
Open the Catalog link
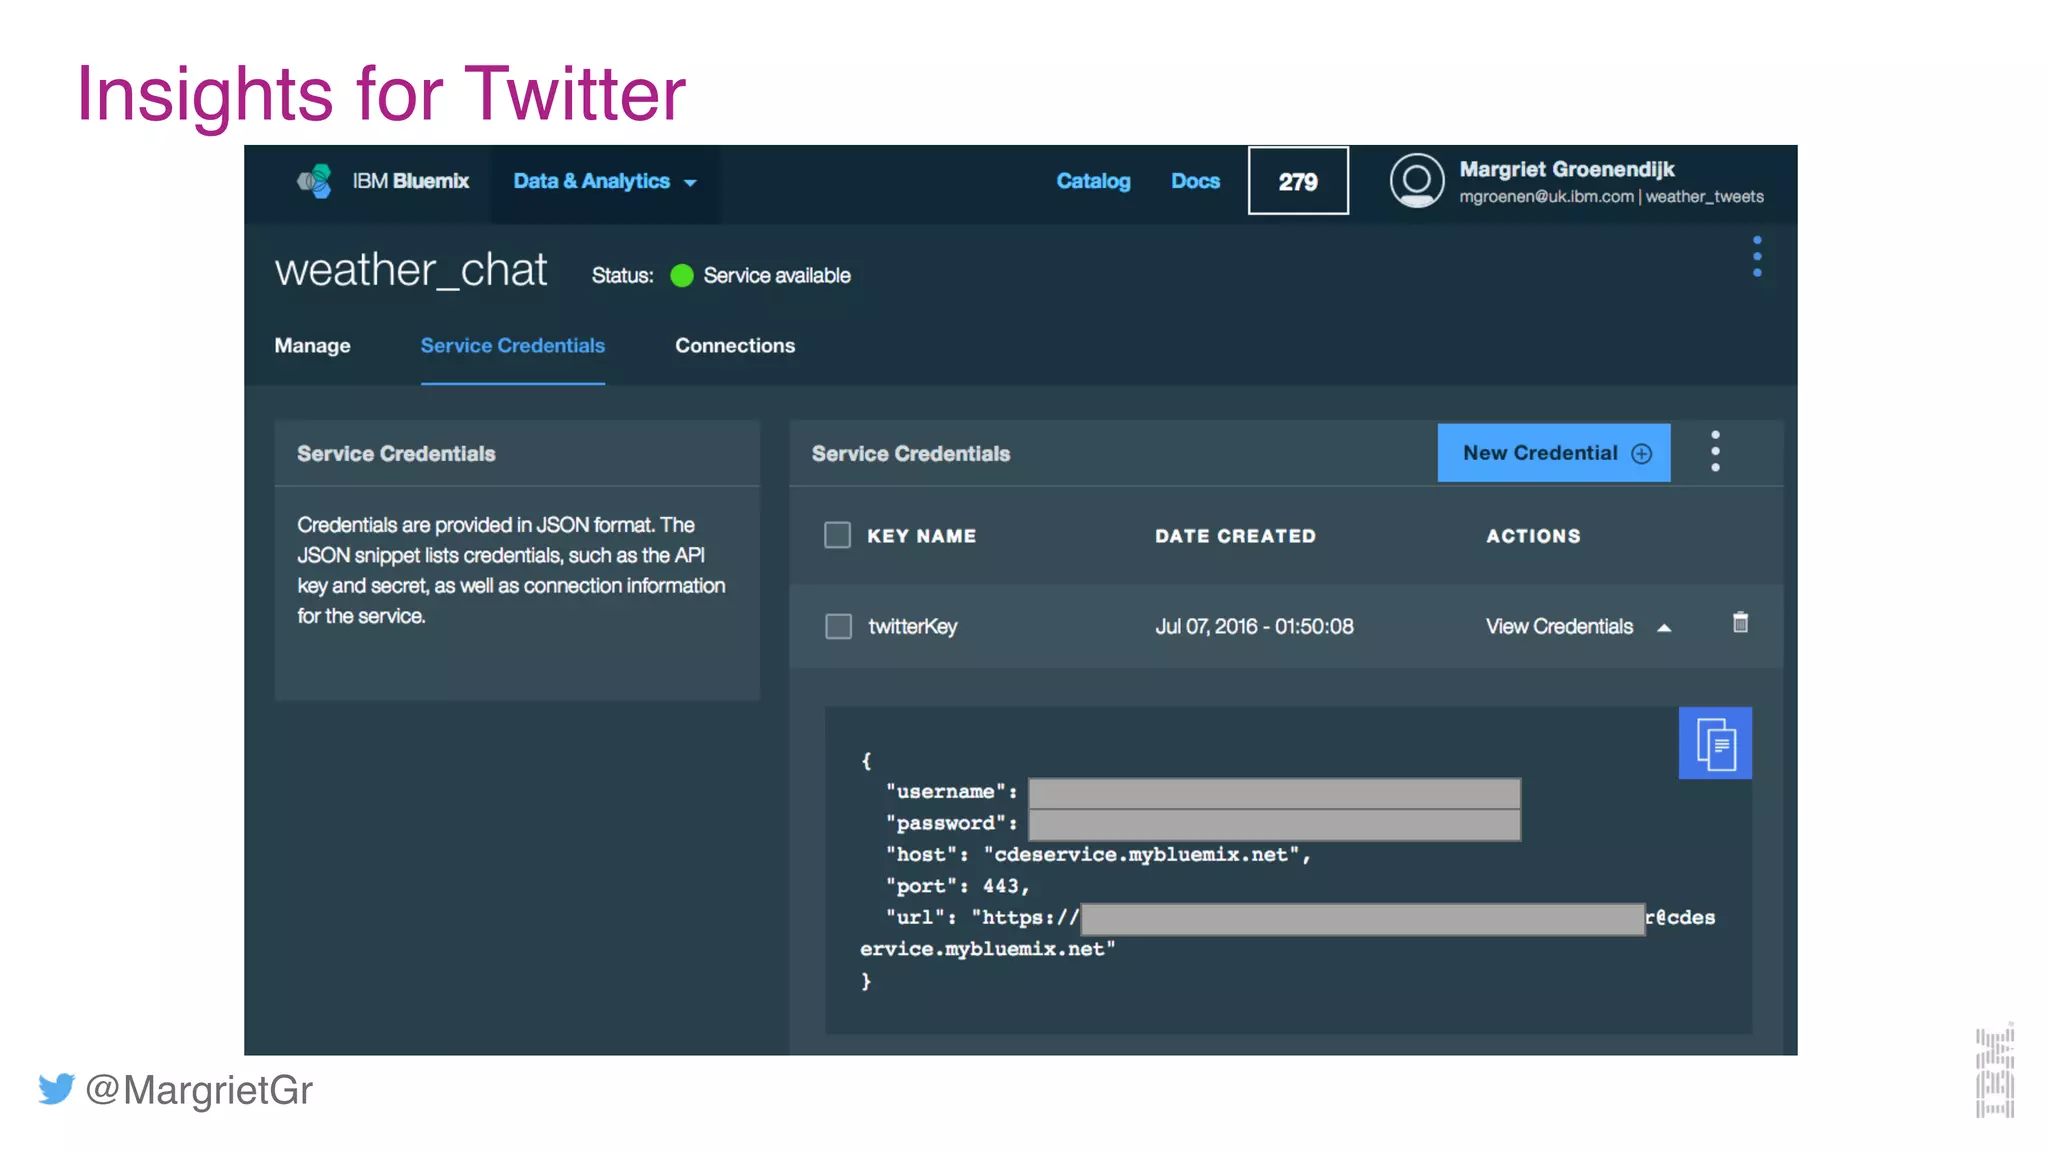tap(1093, 182)
